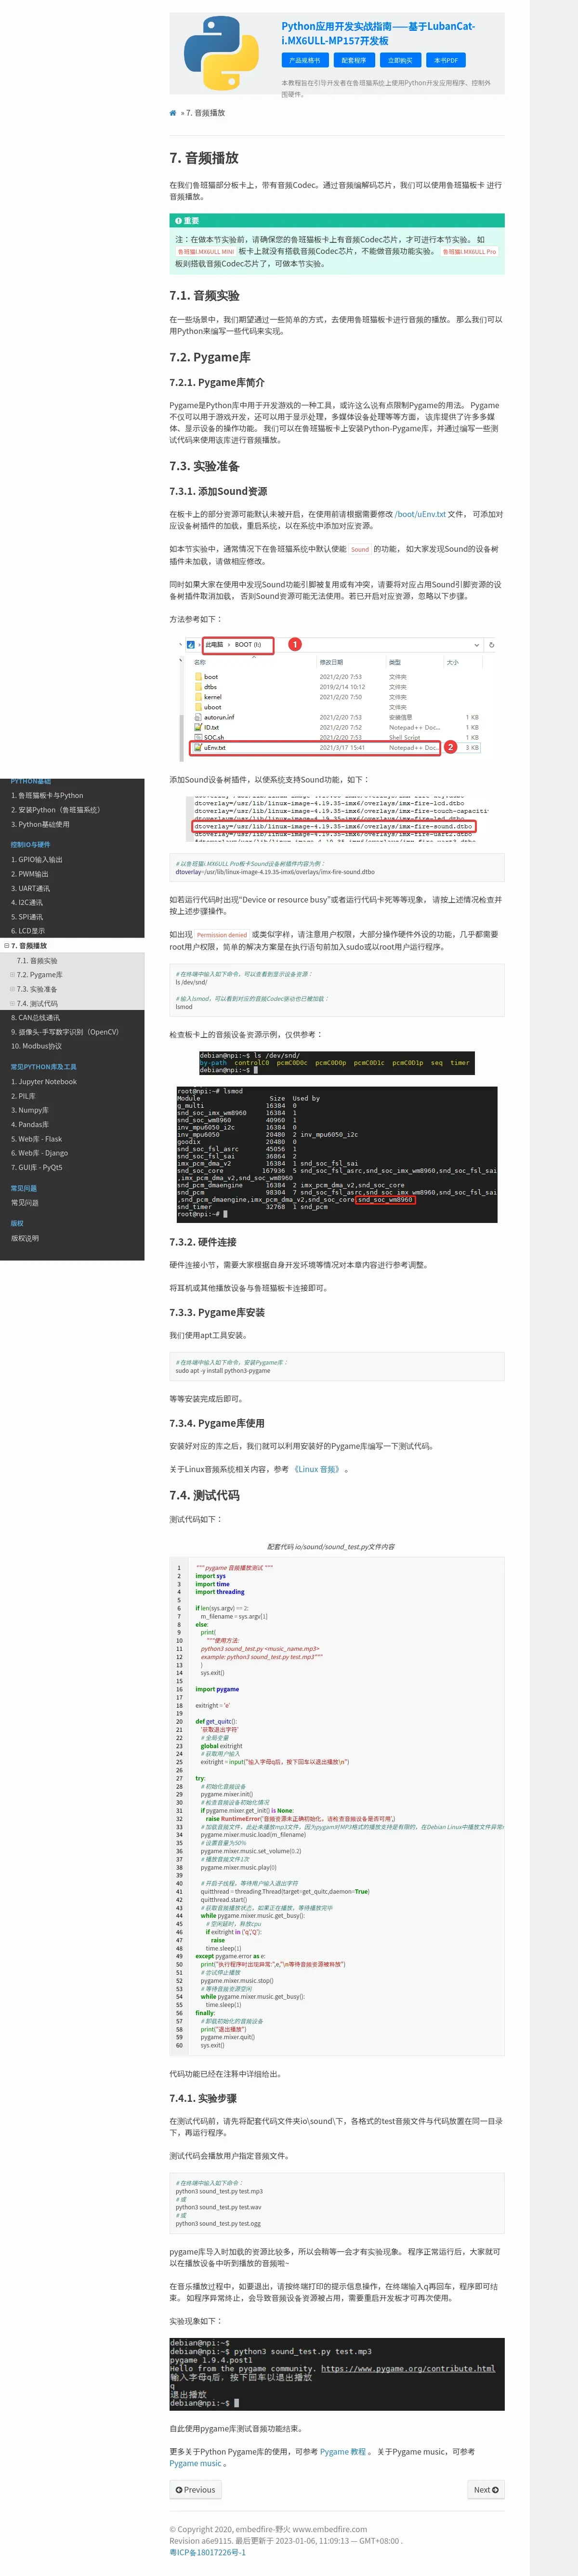The image size is (578, 2576).
Task: Open sidebar chapter 3. Python基础使用
Action: tap(40, 824)
